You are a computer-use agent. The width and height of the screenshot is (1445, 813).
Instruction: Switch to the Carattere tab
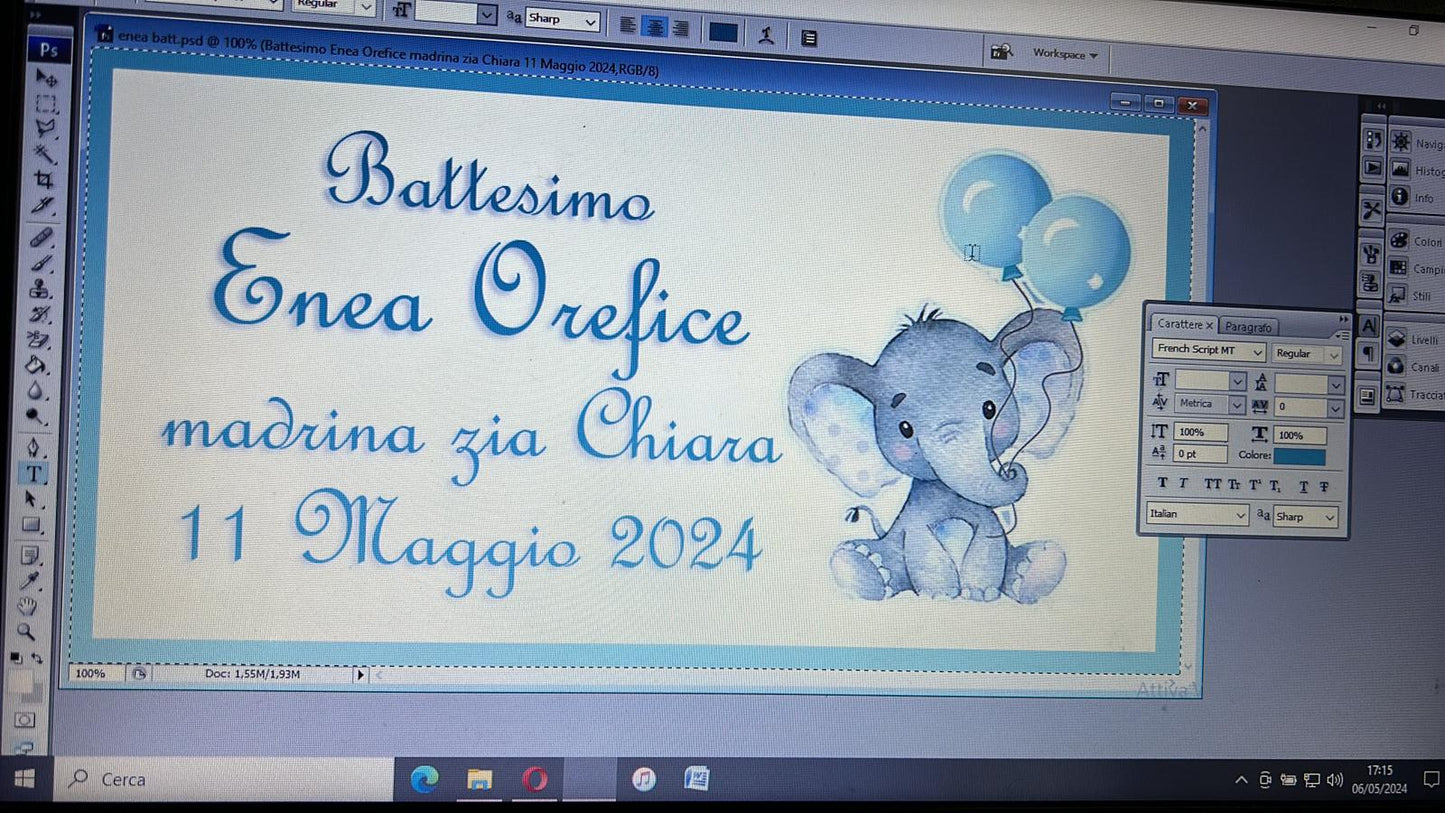point(1184,324)
